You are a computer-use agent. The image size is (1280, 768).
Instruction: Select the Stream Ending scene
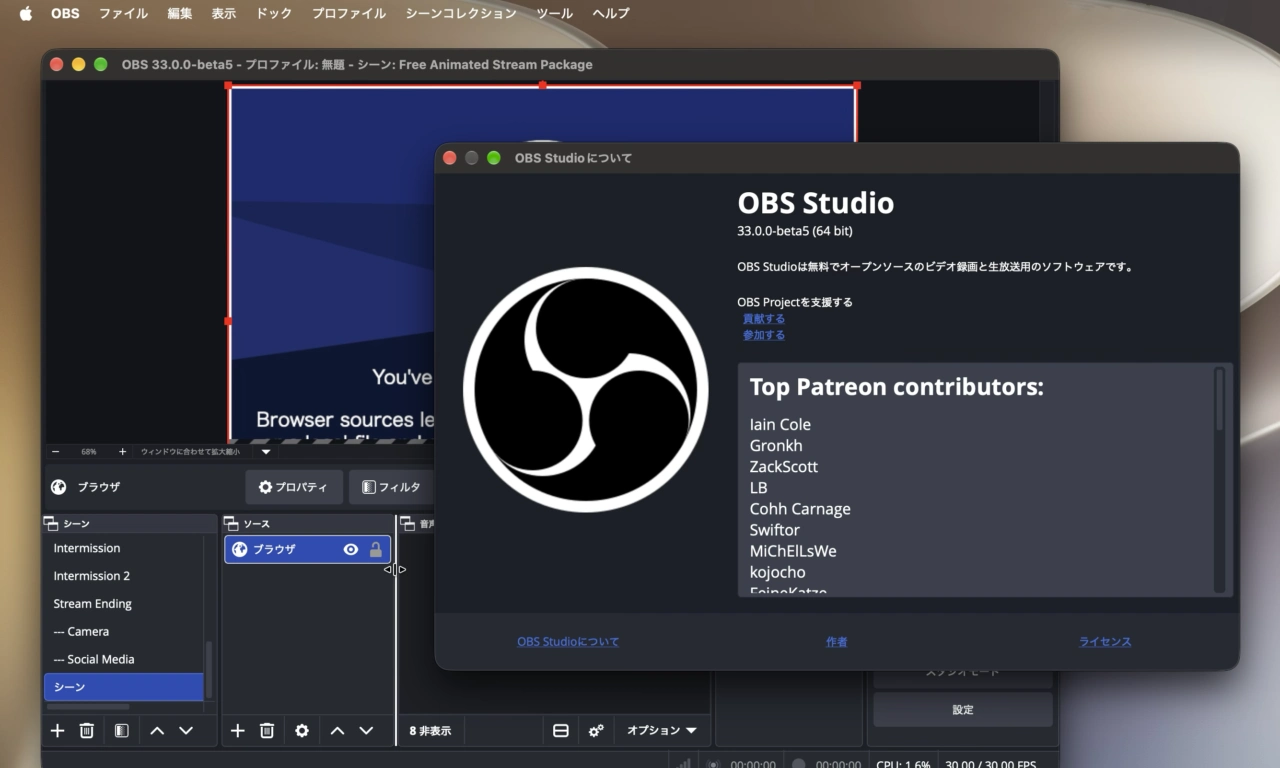[x=93, y=604]
